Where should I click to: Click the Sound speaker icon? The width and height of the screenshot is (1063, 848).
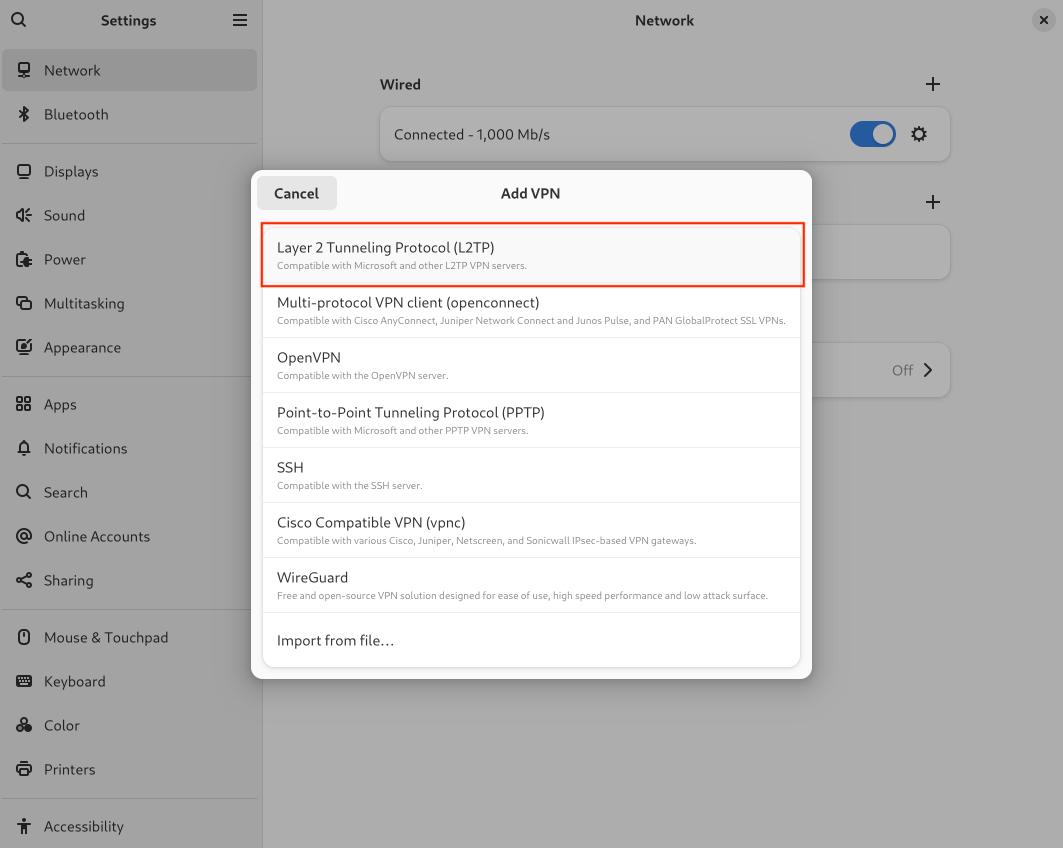[x=24, y=215]
